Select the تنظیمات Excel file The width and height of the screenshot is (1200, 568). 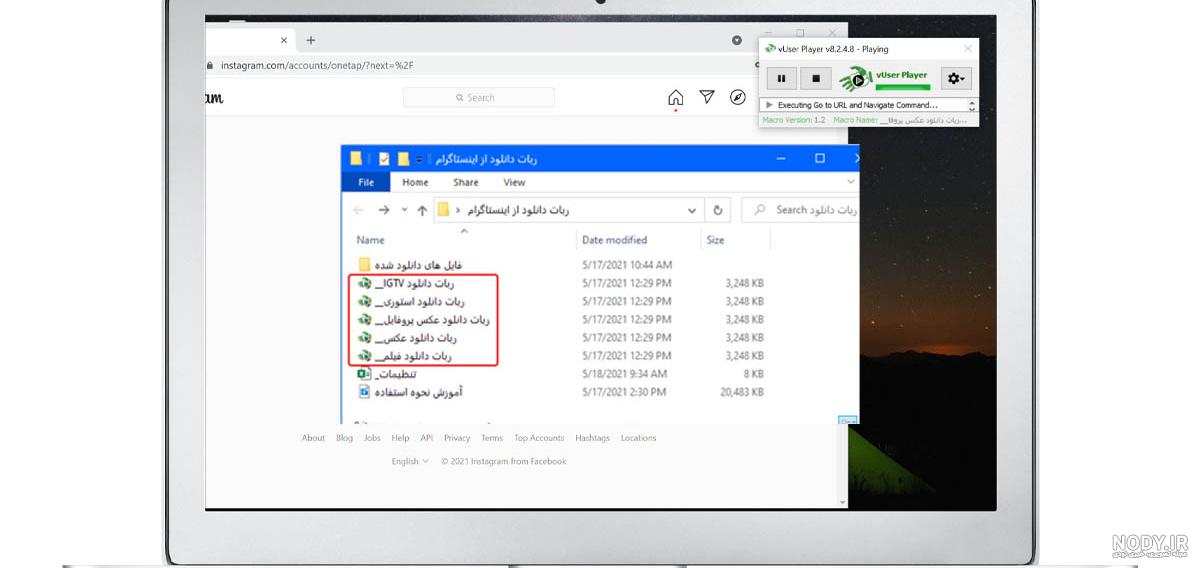[x=388, y=374]
